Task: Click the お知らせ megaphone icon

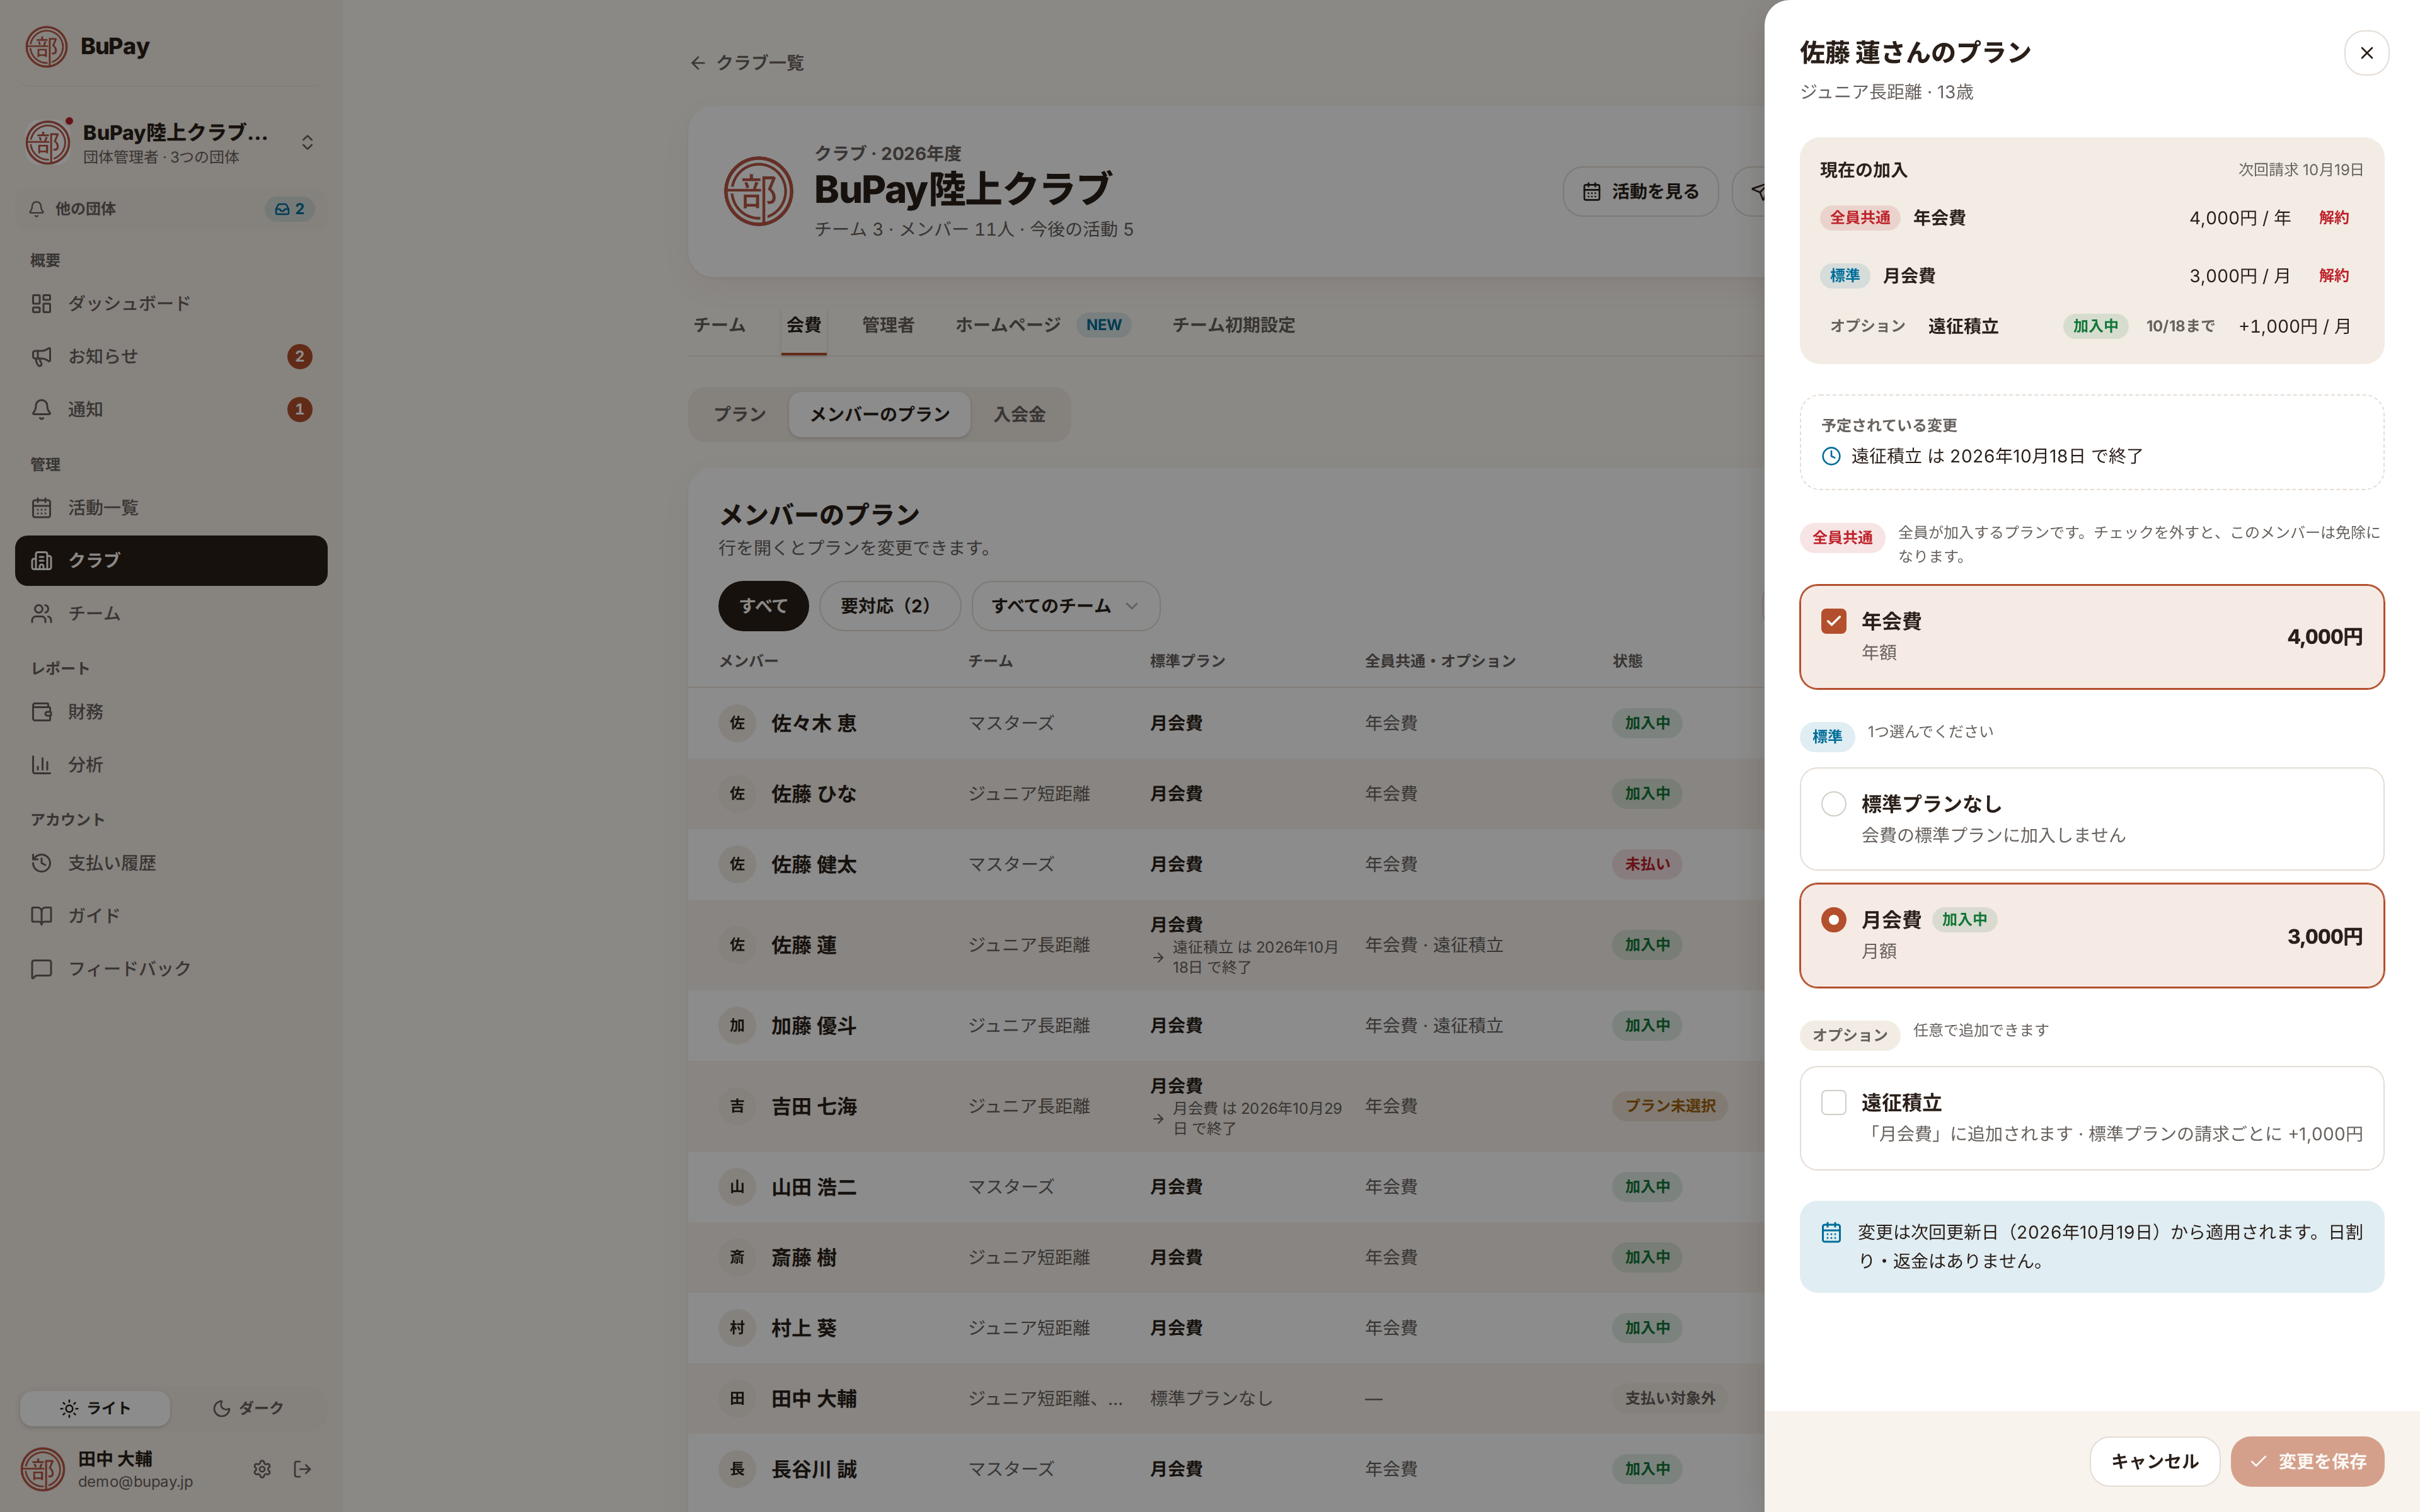Action: pyautogui.click(x=41, y=356)
